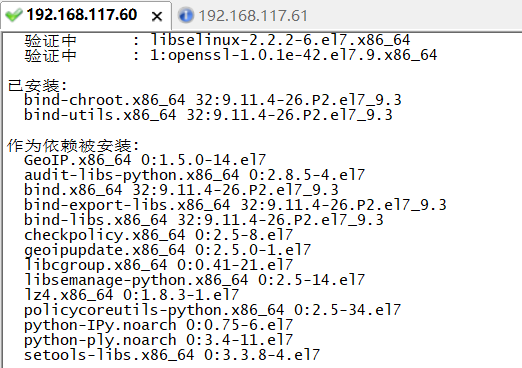Click the green checkmark connected status icon
The height and width of the screenshot is (368, 522).
pyautogui.click(x=14, y=15)
